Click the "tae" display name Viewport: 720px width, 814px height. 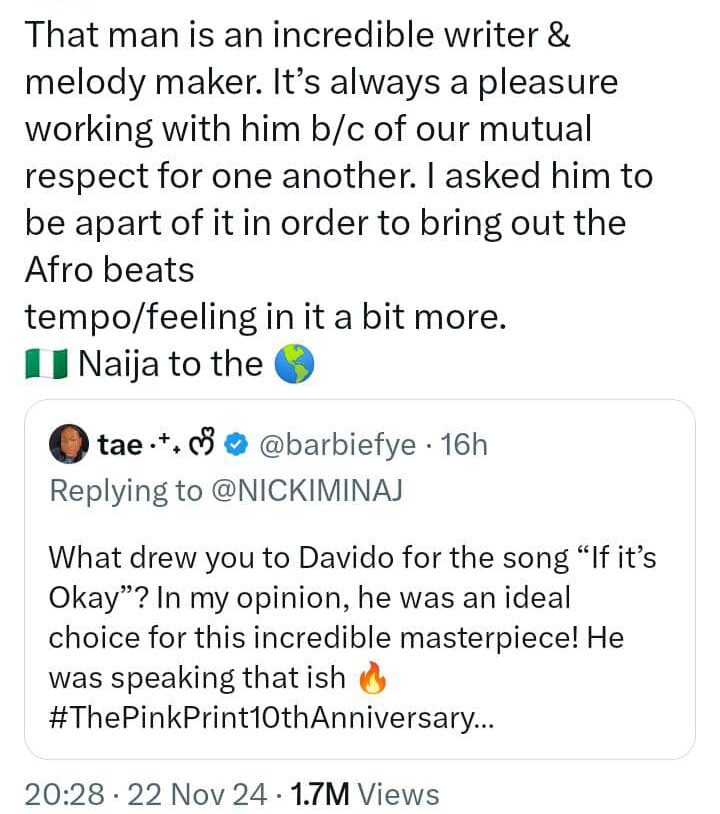120,444
